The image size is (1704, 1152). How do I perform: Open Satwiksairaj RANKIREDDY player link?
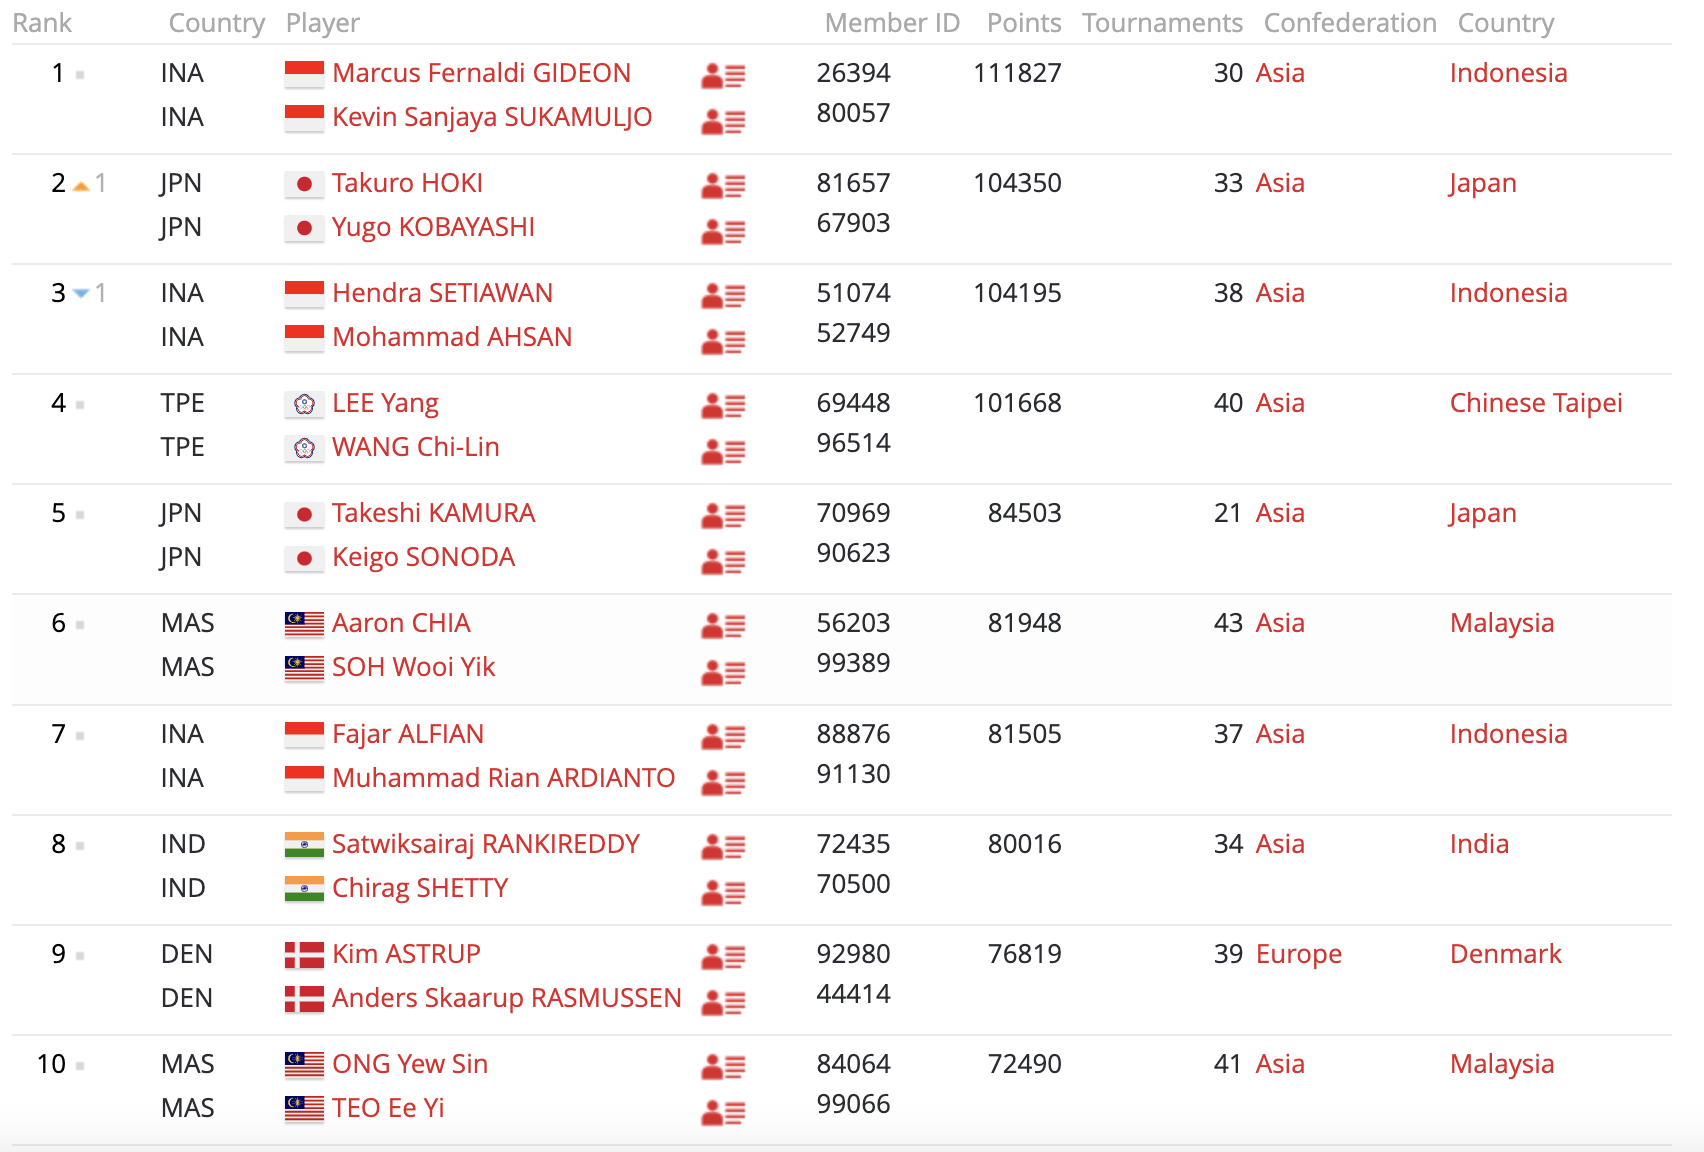(485, 844)
